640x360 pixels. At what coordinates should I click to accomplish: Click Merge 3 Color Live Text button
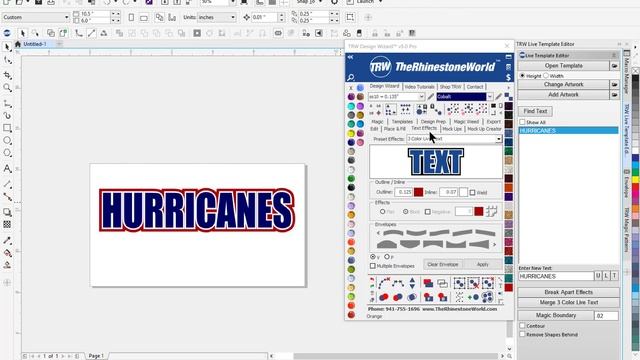(x=568, y=302)
